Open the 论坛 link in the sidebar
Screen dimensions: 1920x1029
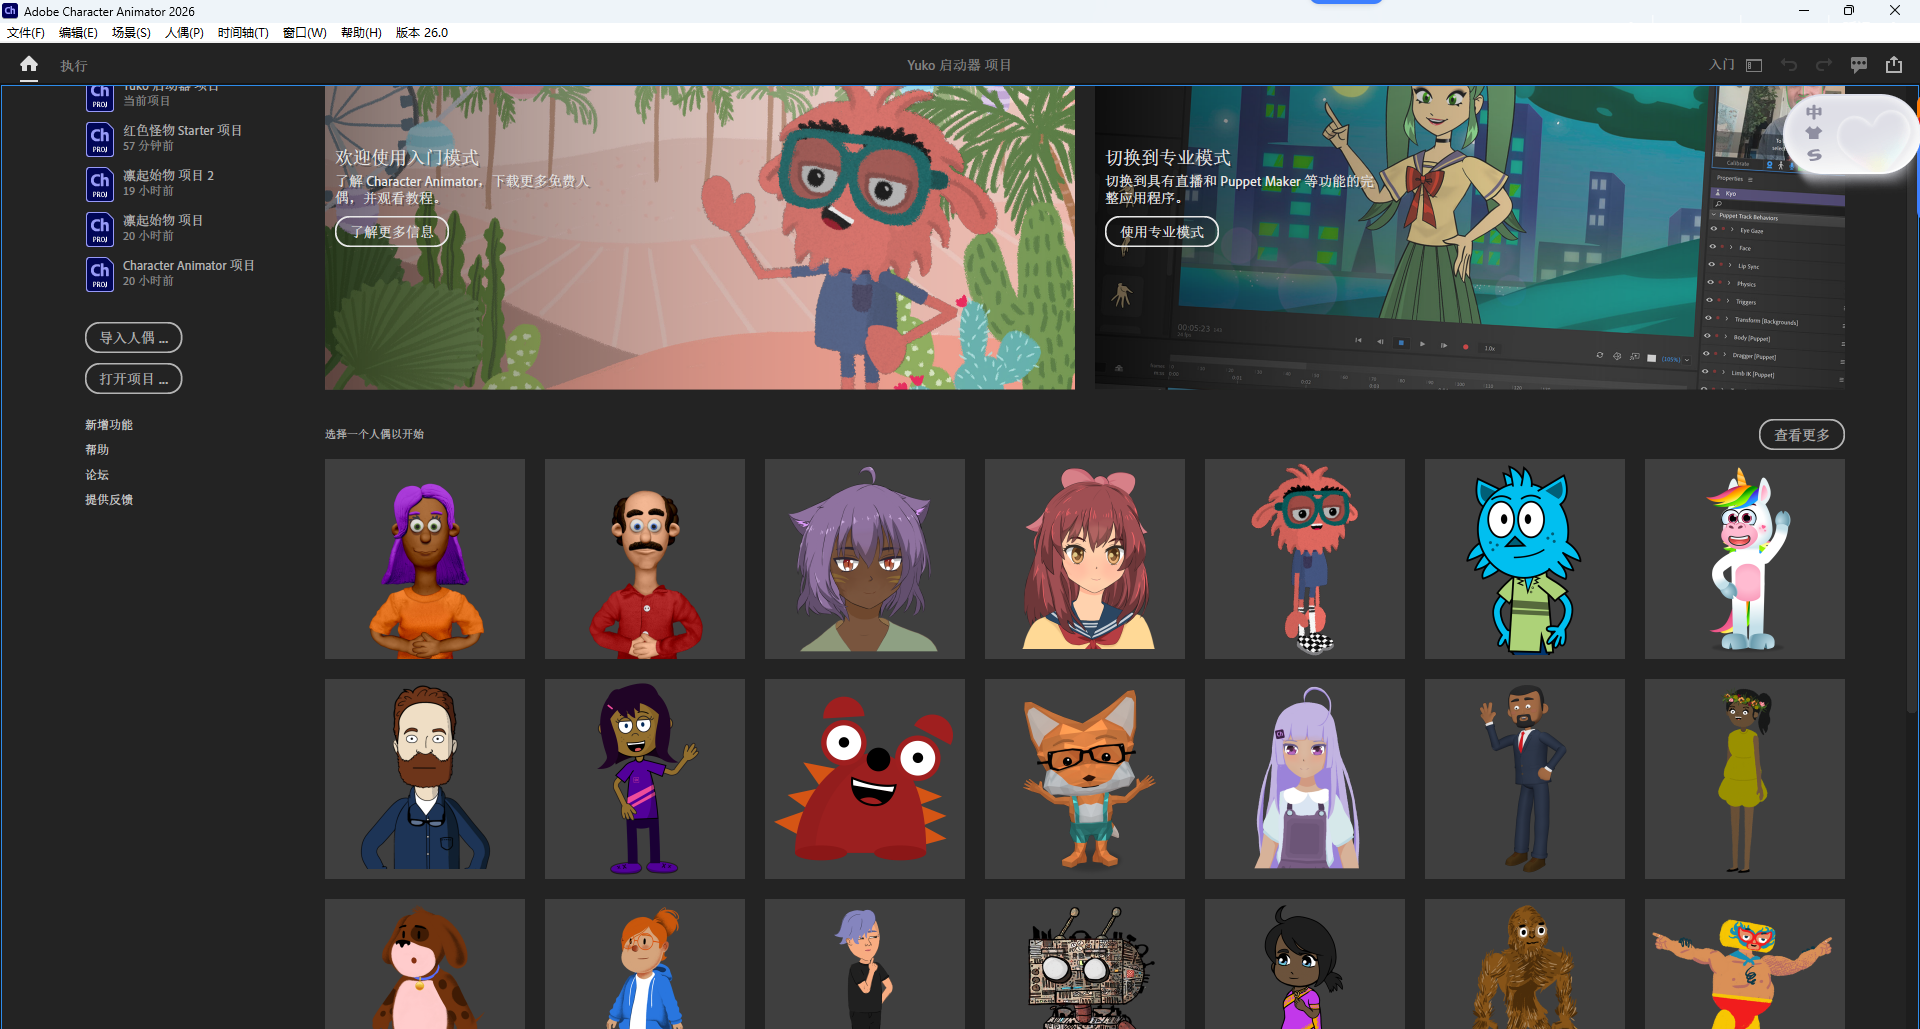(97, 474)
